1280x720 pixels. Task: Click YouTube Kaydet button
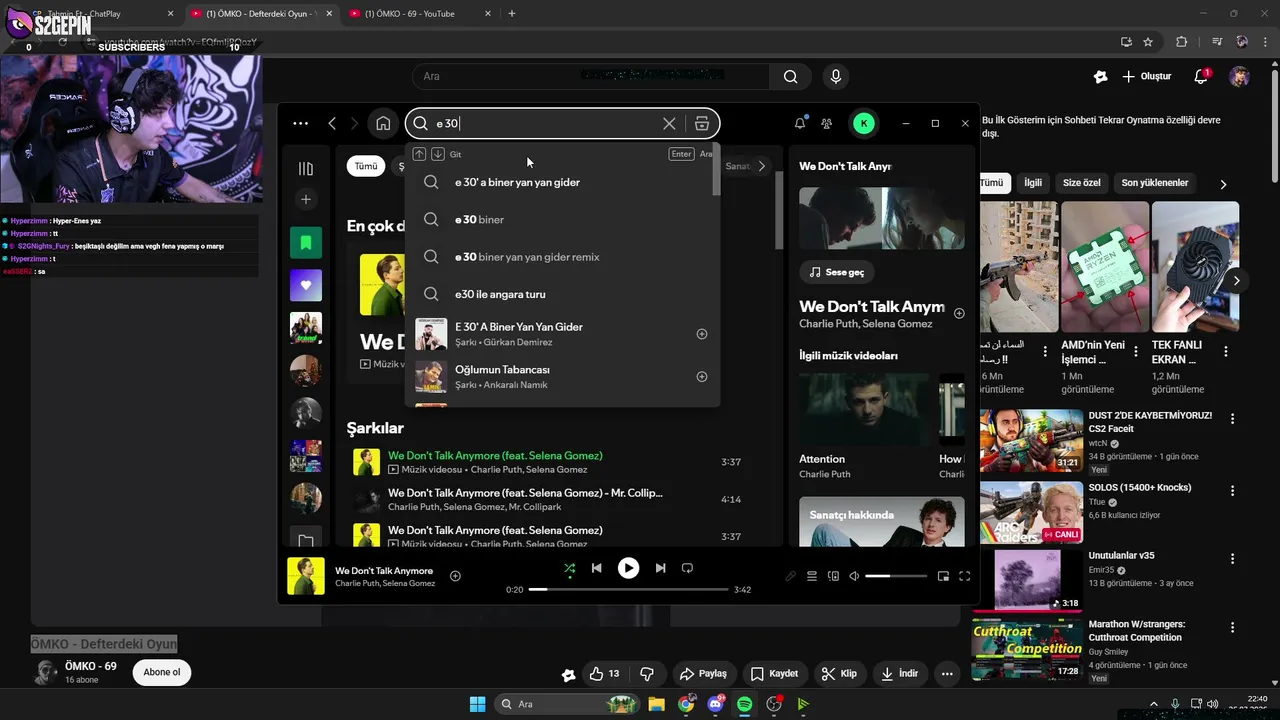pyautogui.click(x=774, y=674)
